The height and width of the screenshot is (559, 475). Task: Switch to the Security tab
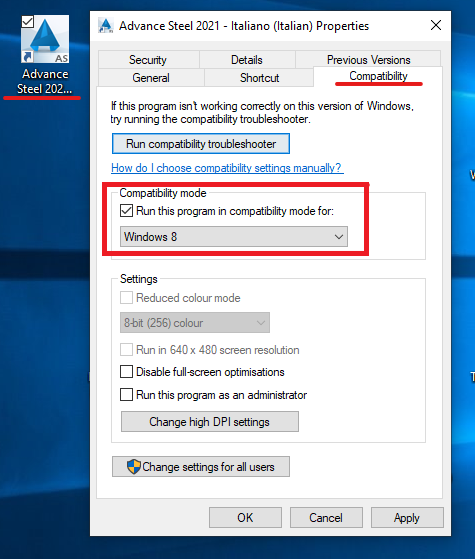click(x=148, y=60)
